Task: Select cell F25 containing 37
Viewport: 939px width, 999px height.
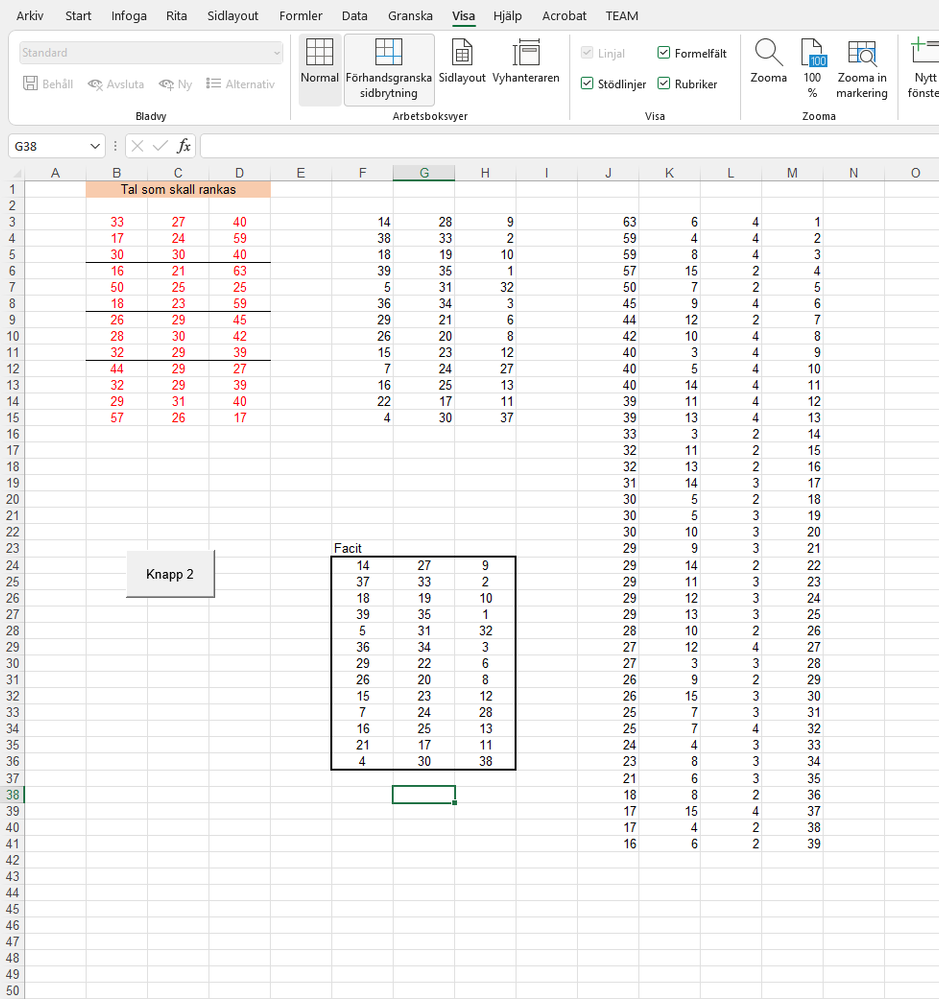Action: [362, 582]
